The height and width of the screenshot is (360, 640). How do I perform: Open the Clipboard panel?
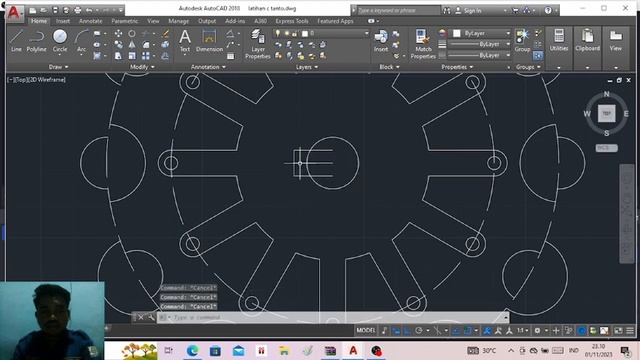(x=587, y=40)
